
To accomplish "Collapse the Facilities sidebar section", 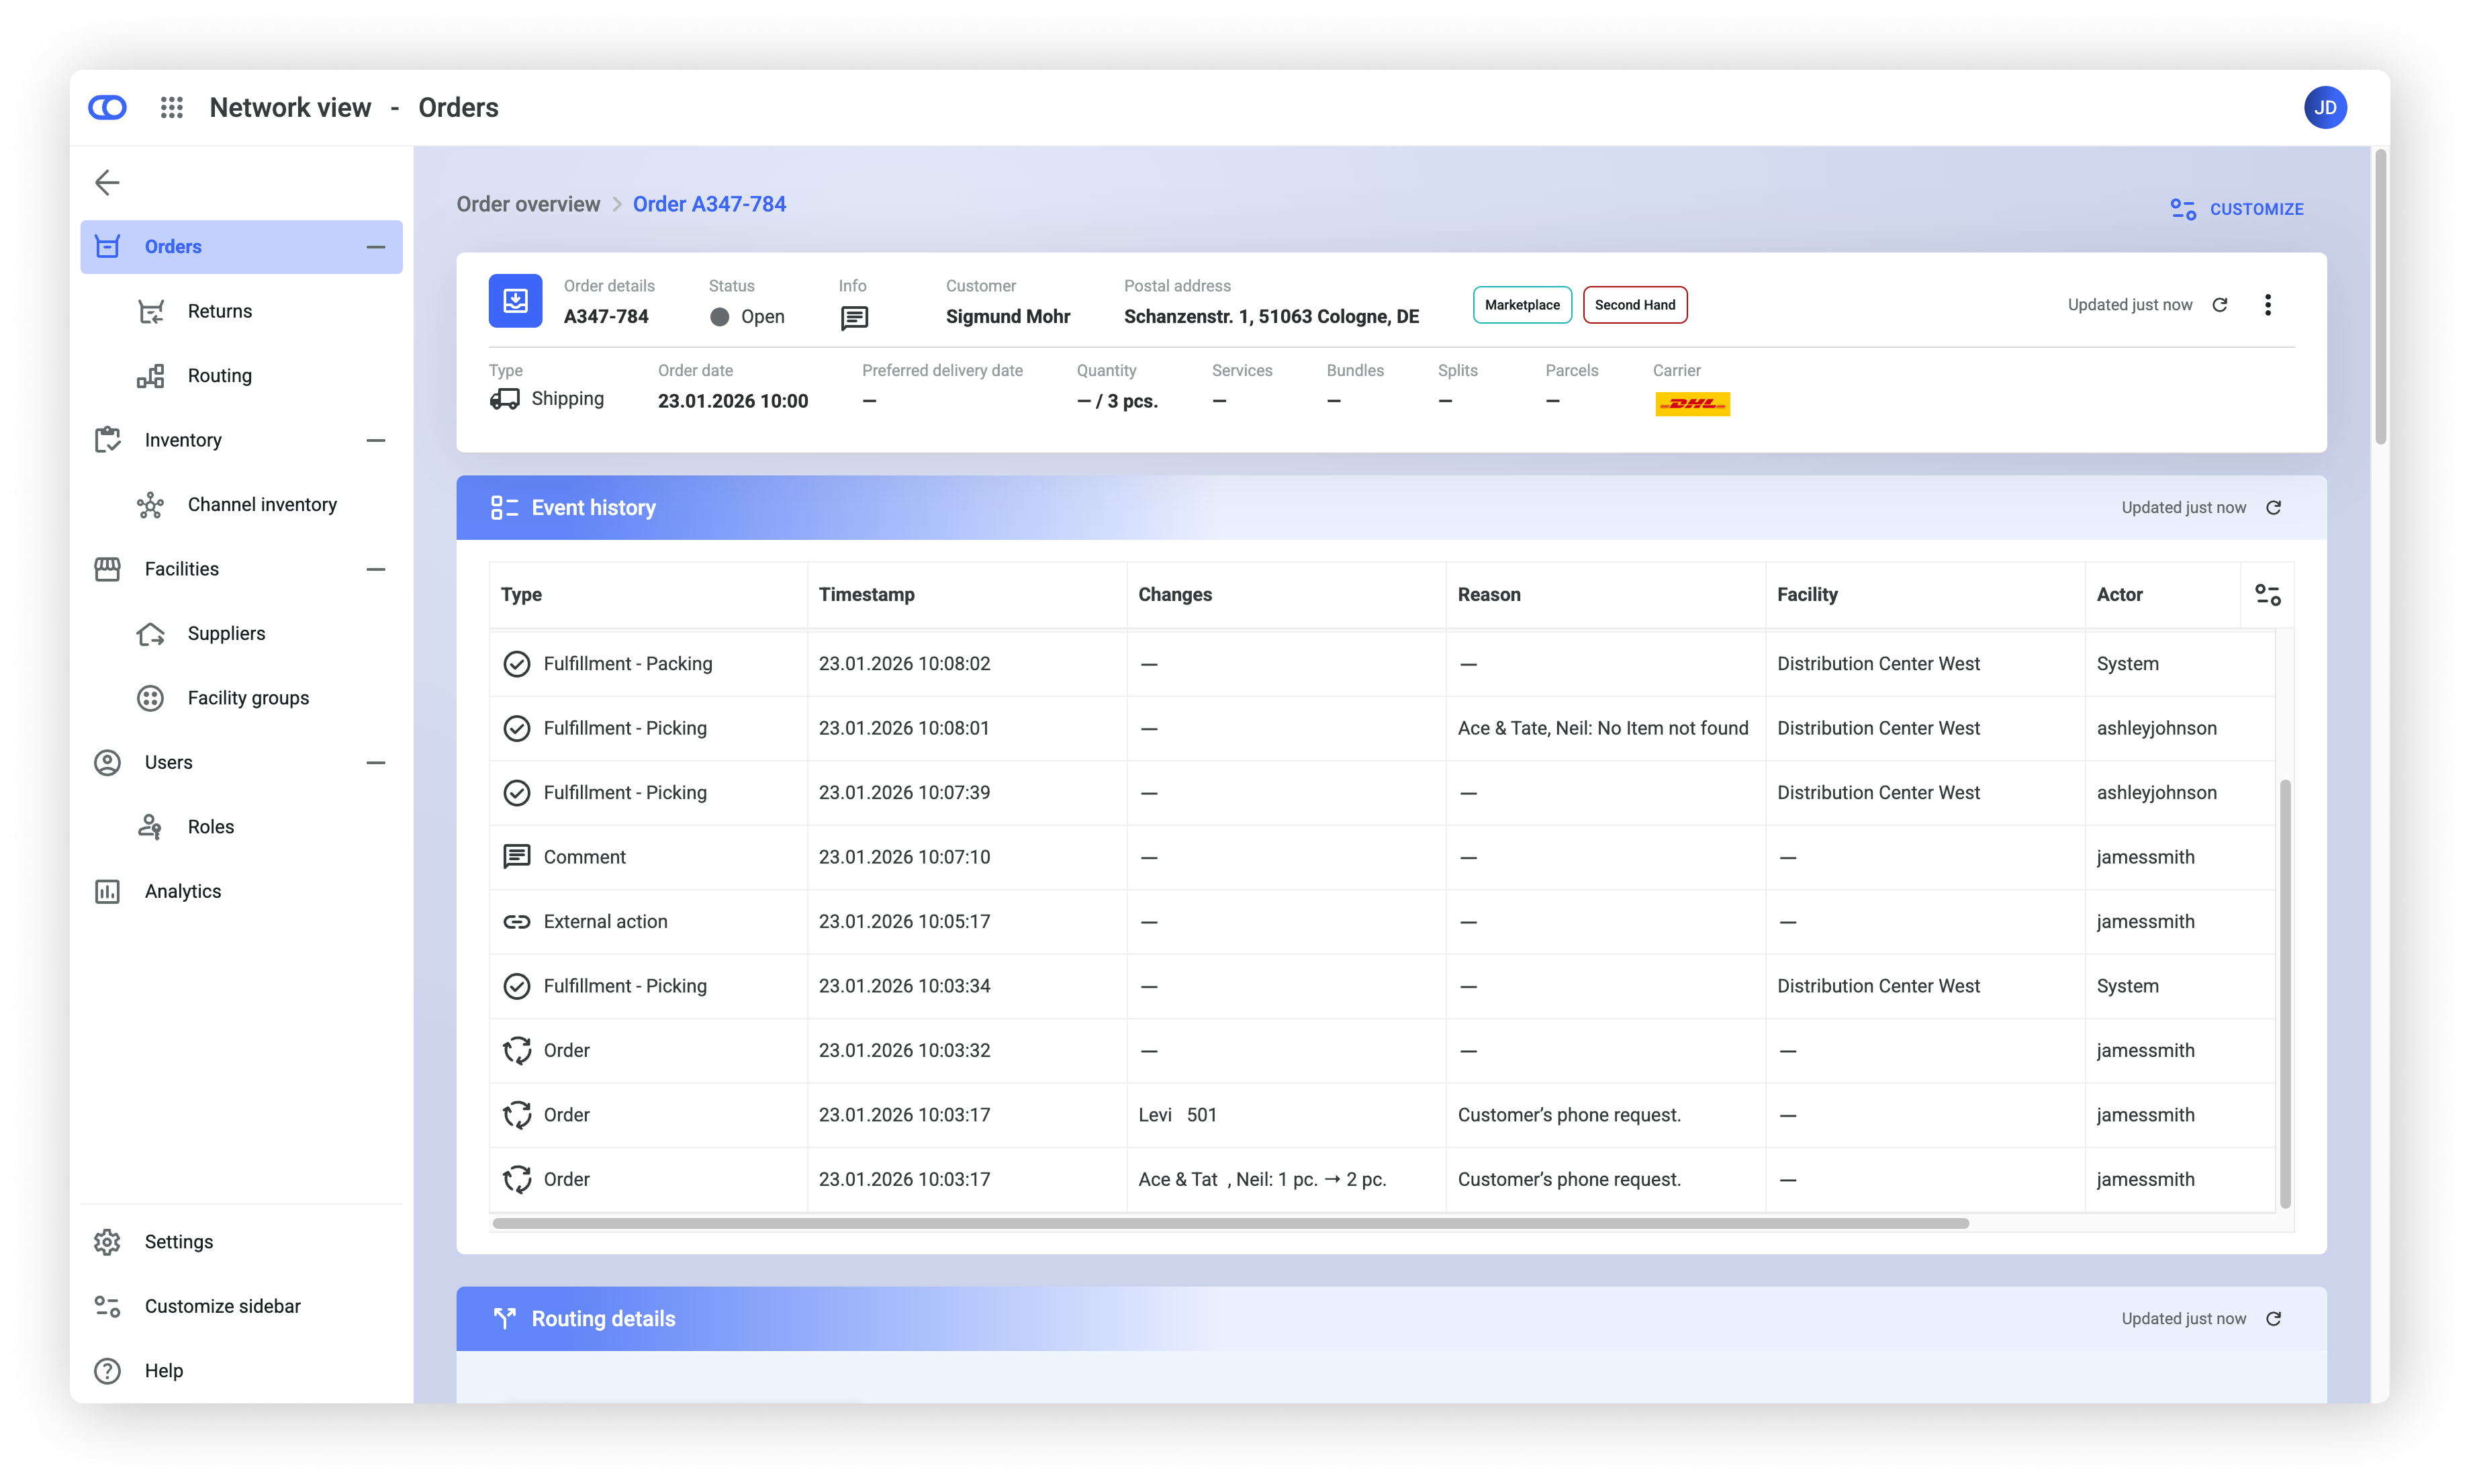I will (x=376, y=569).
